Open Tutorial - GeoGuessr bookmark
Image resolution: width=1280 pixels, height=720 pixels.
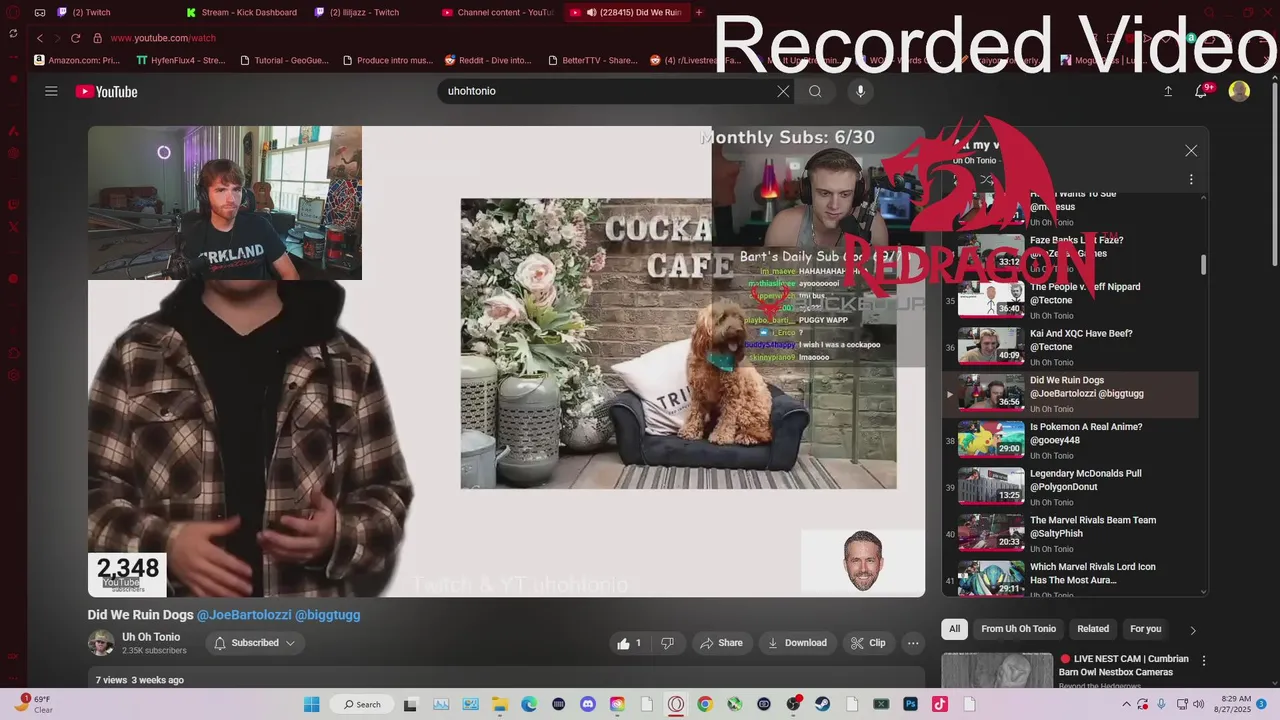click(x=284, y=60)
